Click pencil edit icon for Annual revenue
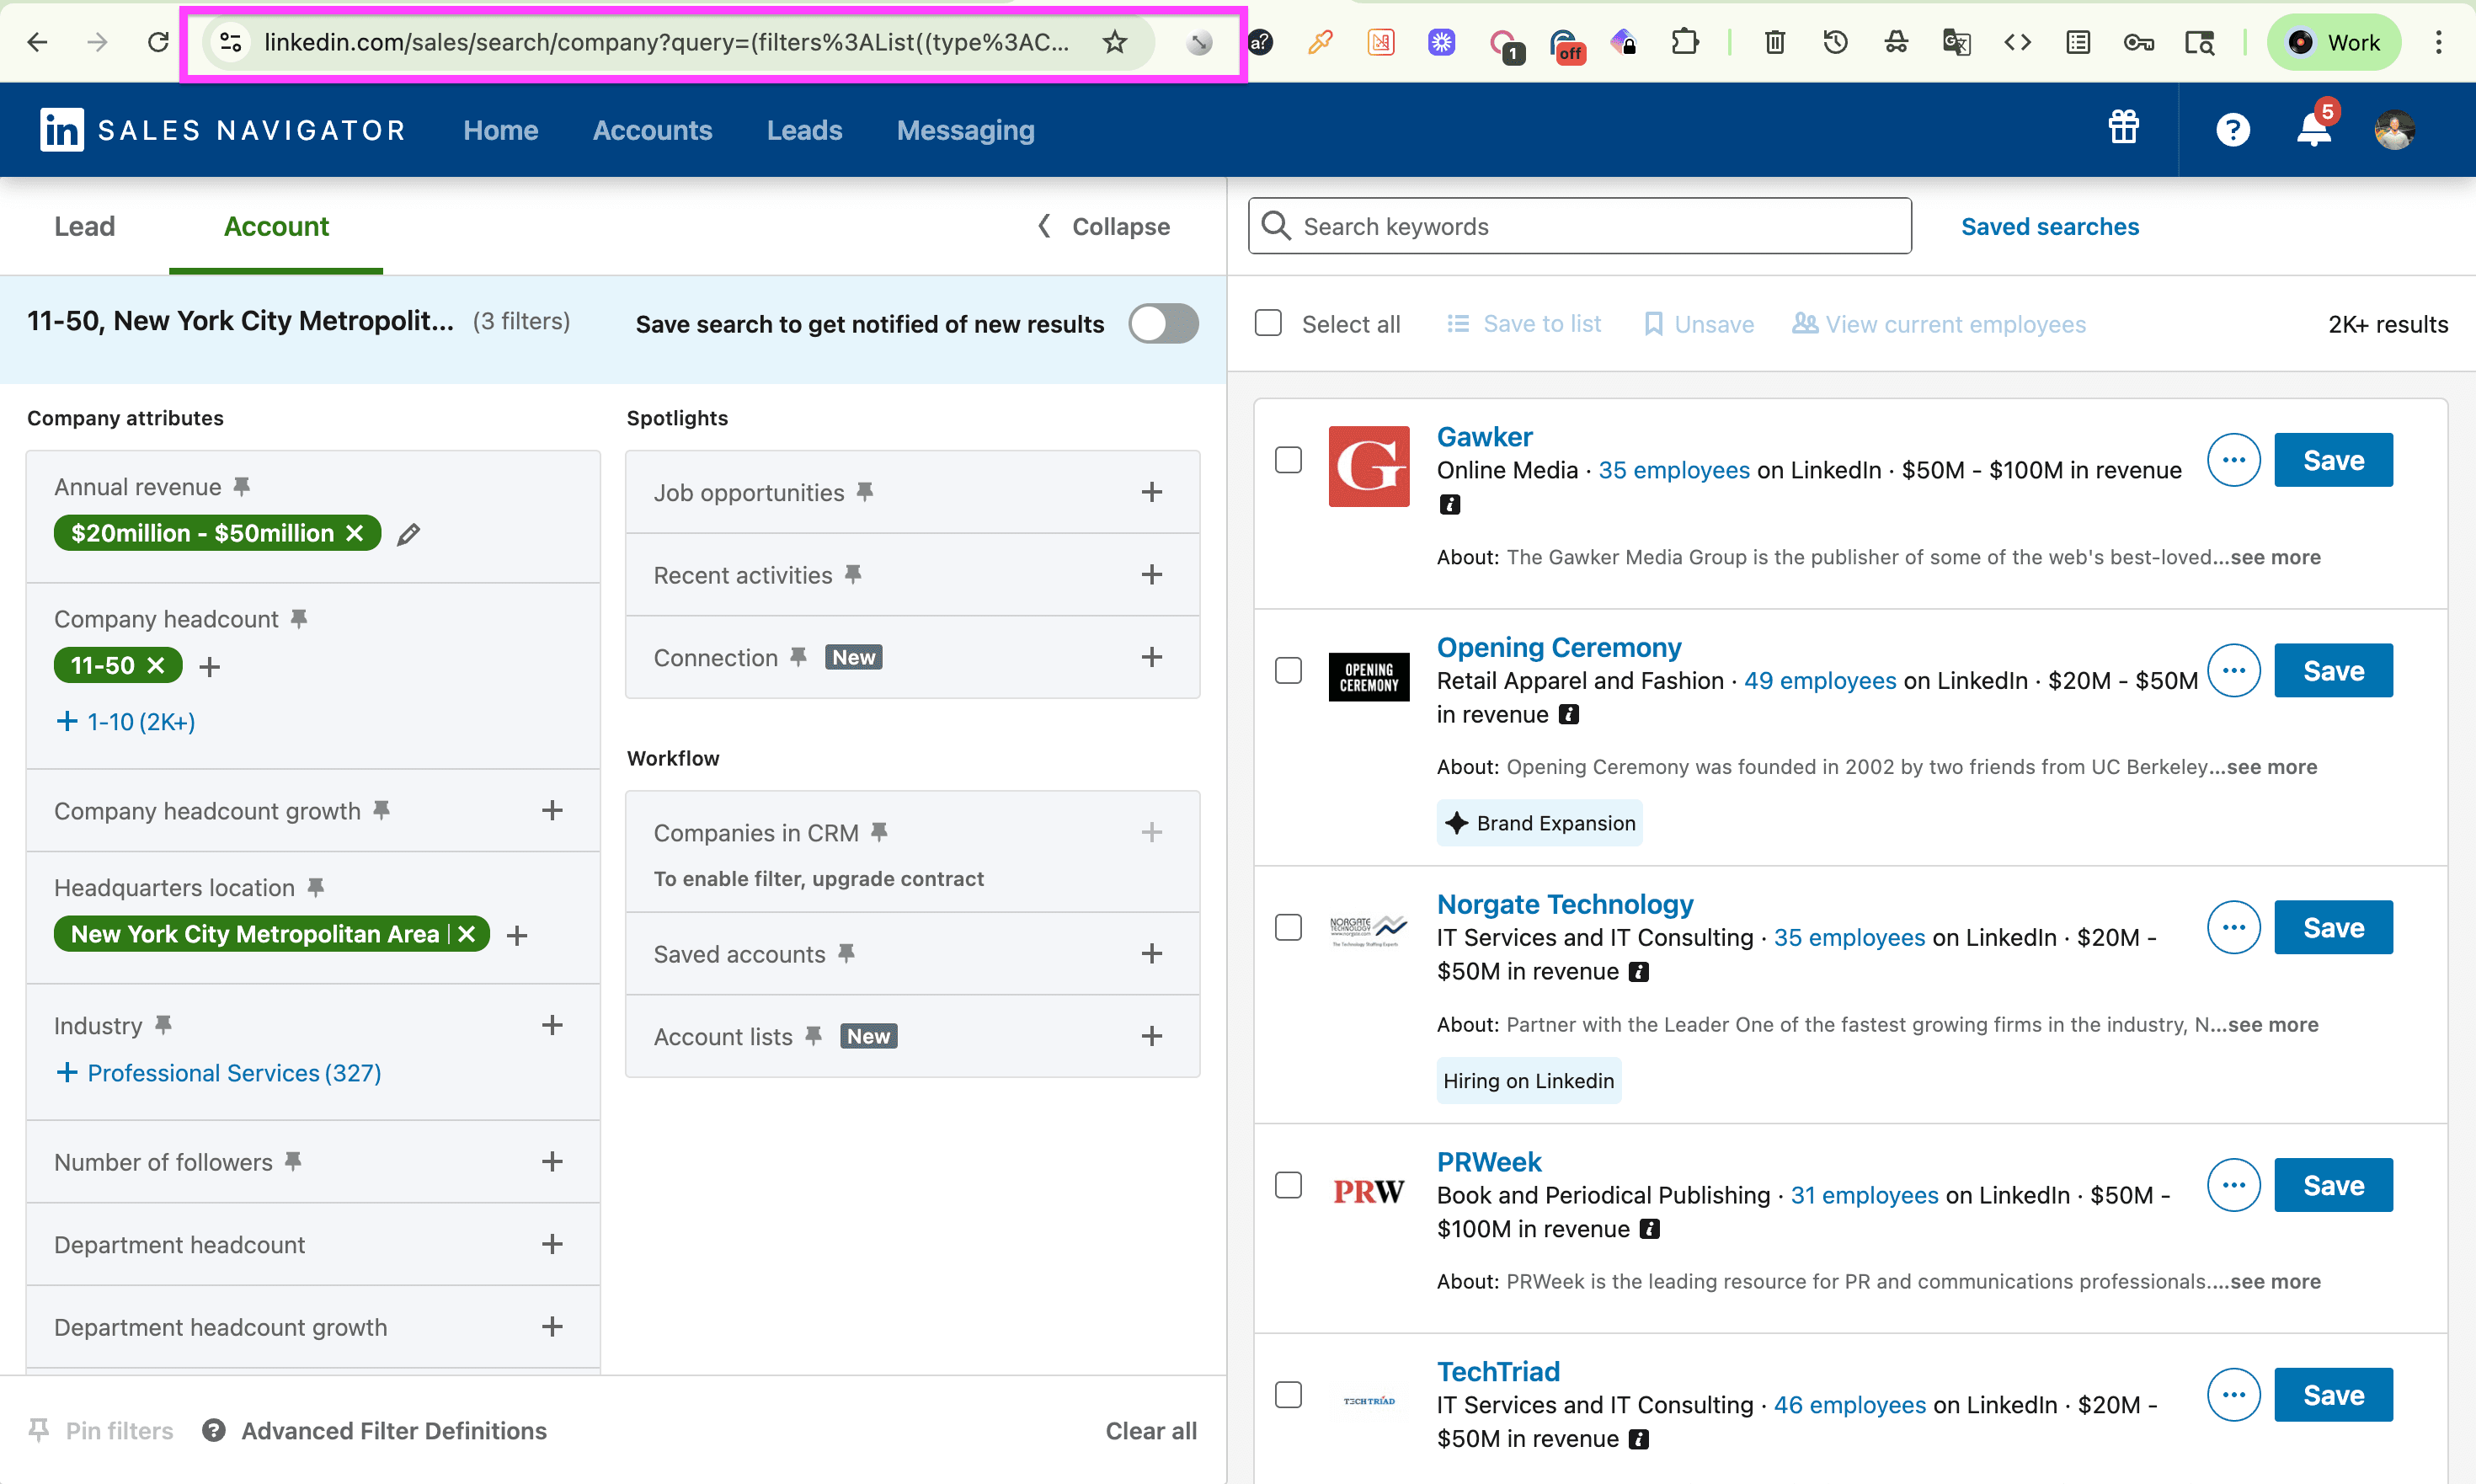The height and width of the screenshot is (1484, 2476). (408, 534)
